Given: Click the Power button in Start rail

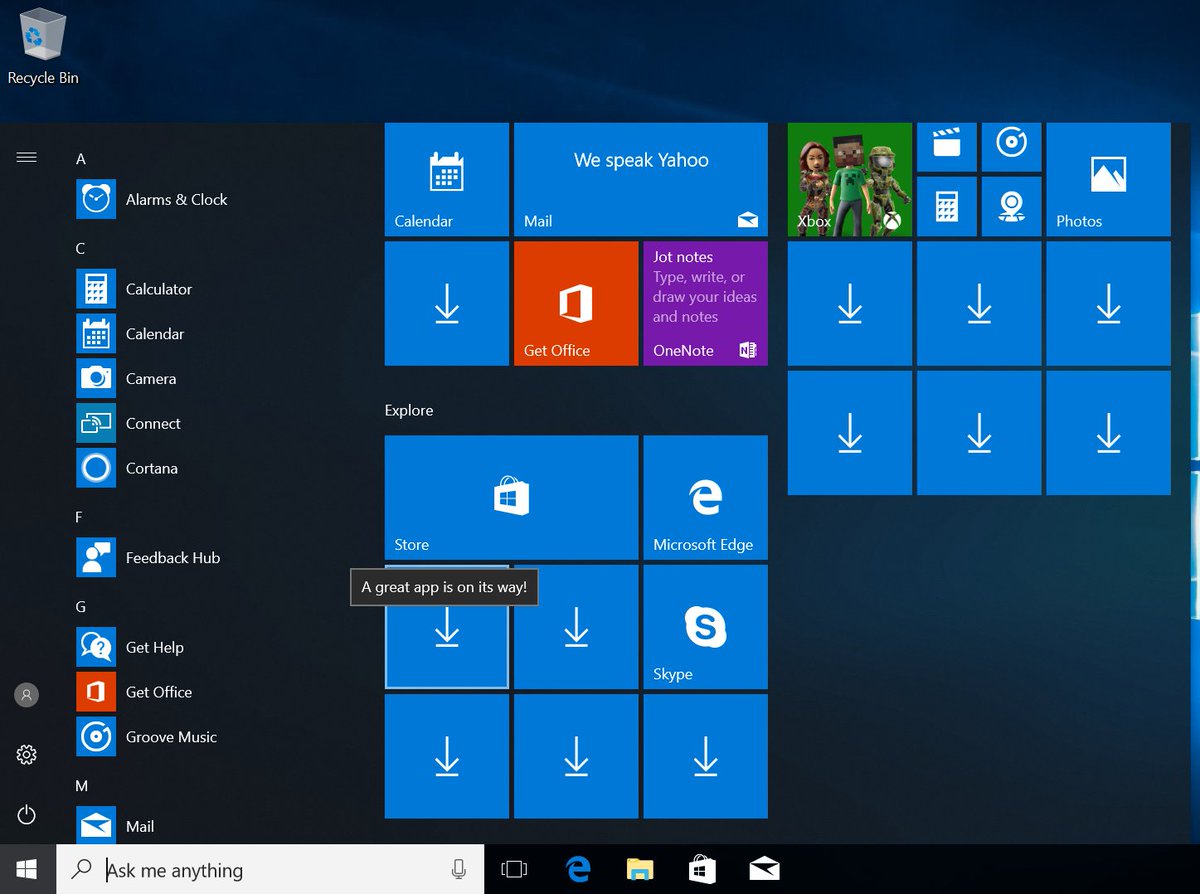Looking at the screenshot, I should tap(27, 815).
